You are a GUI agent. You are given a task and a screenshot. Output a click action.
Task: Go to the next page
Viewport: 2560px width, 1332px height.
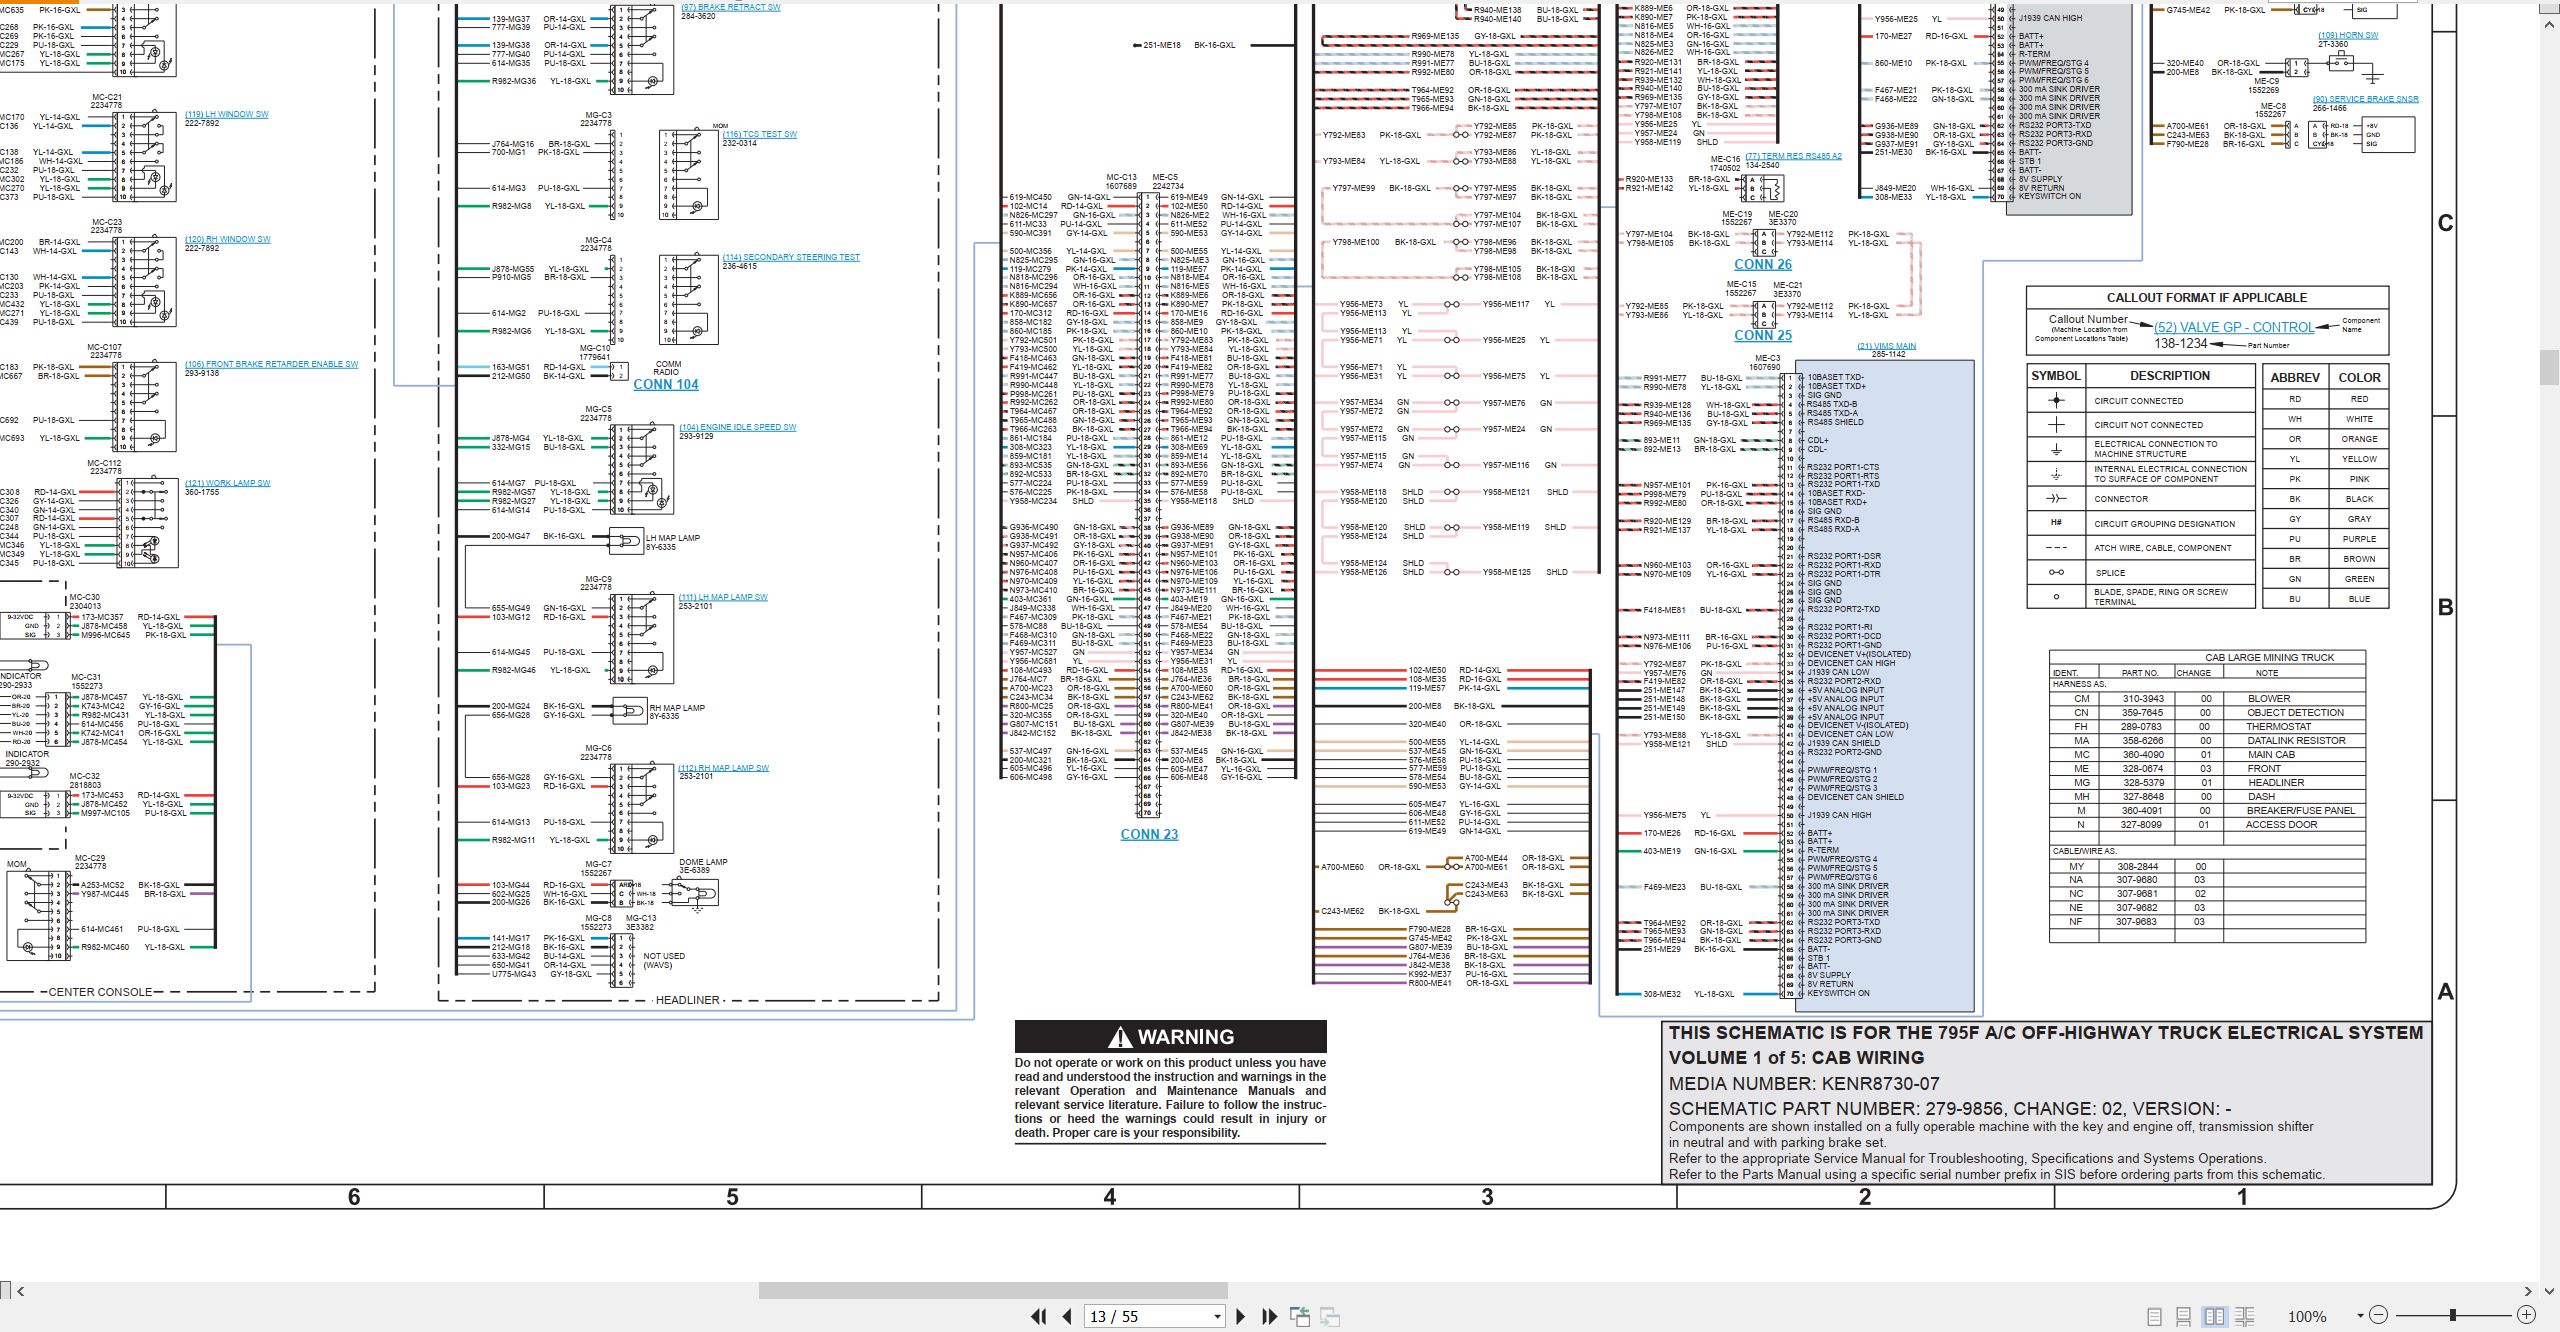tap(1241, 1316)
